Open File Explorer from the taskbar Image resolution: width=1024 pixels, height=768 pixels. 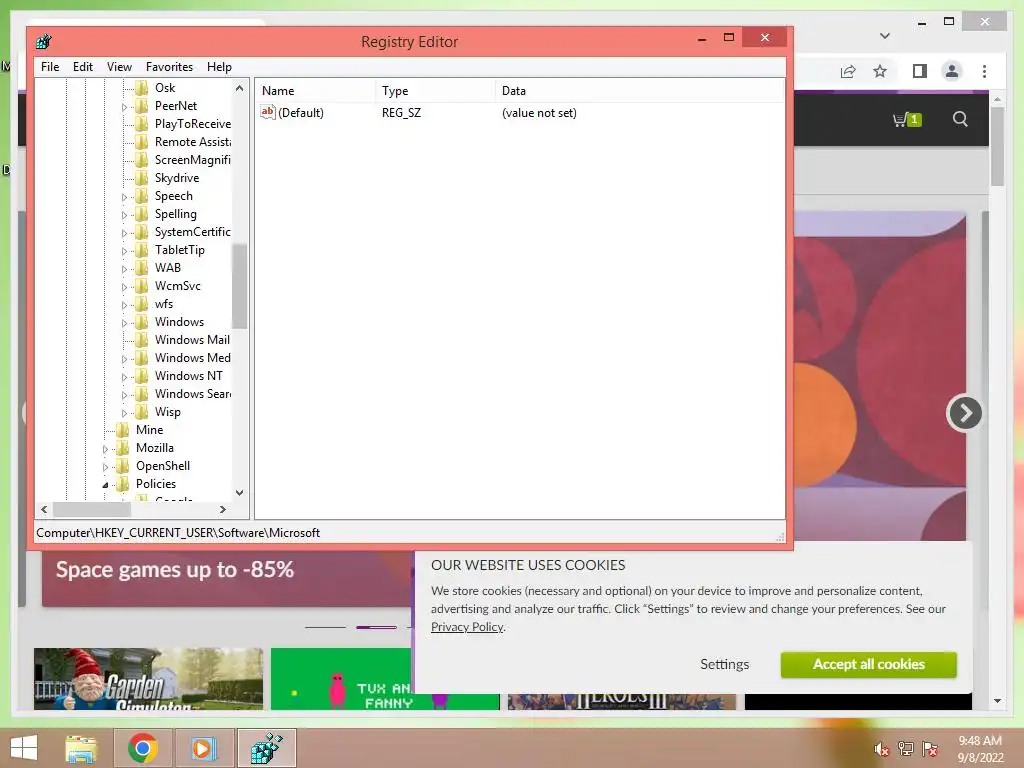click(x=81, y=748)
